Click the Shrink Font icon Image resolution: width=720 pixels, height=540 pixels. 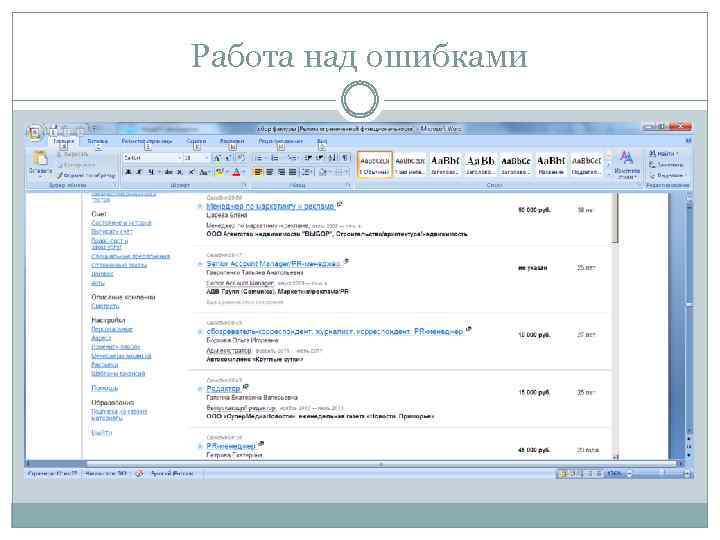228,158
